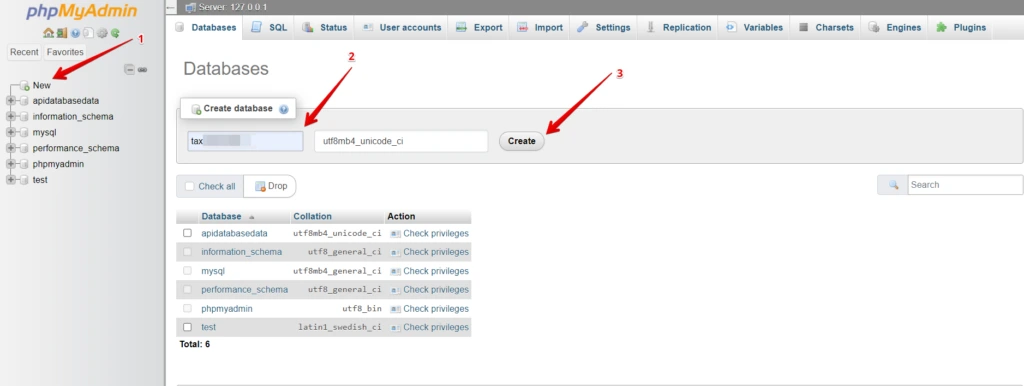Tick the Check all checkbox
Screen dimensions: 1024x386
189,186
